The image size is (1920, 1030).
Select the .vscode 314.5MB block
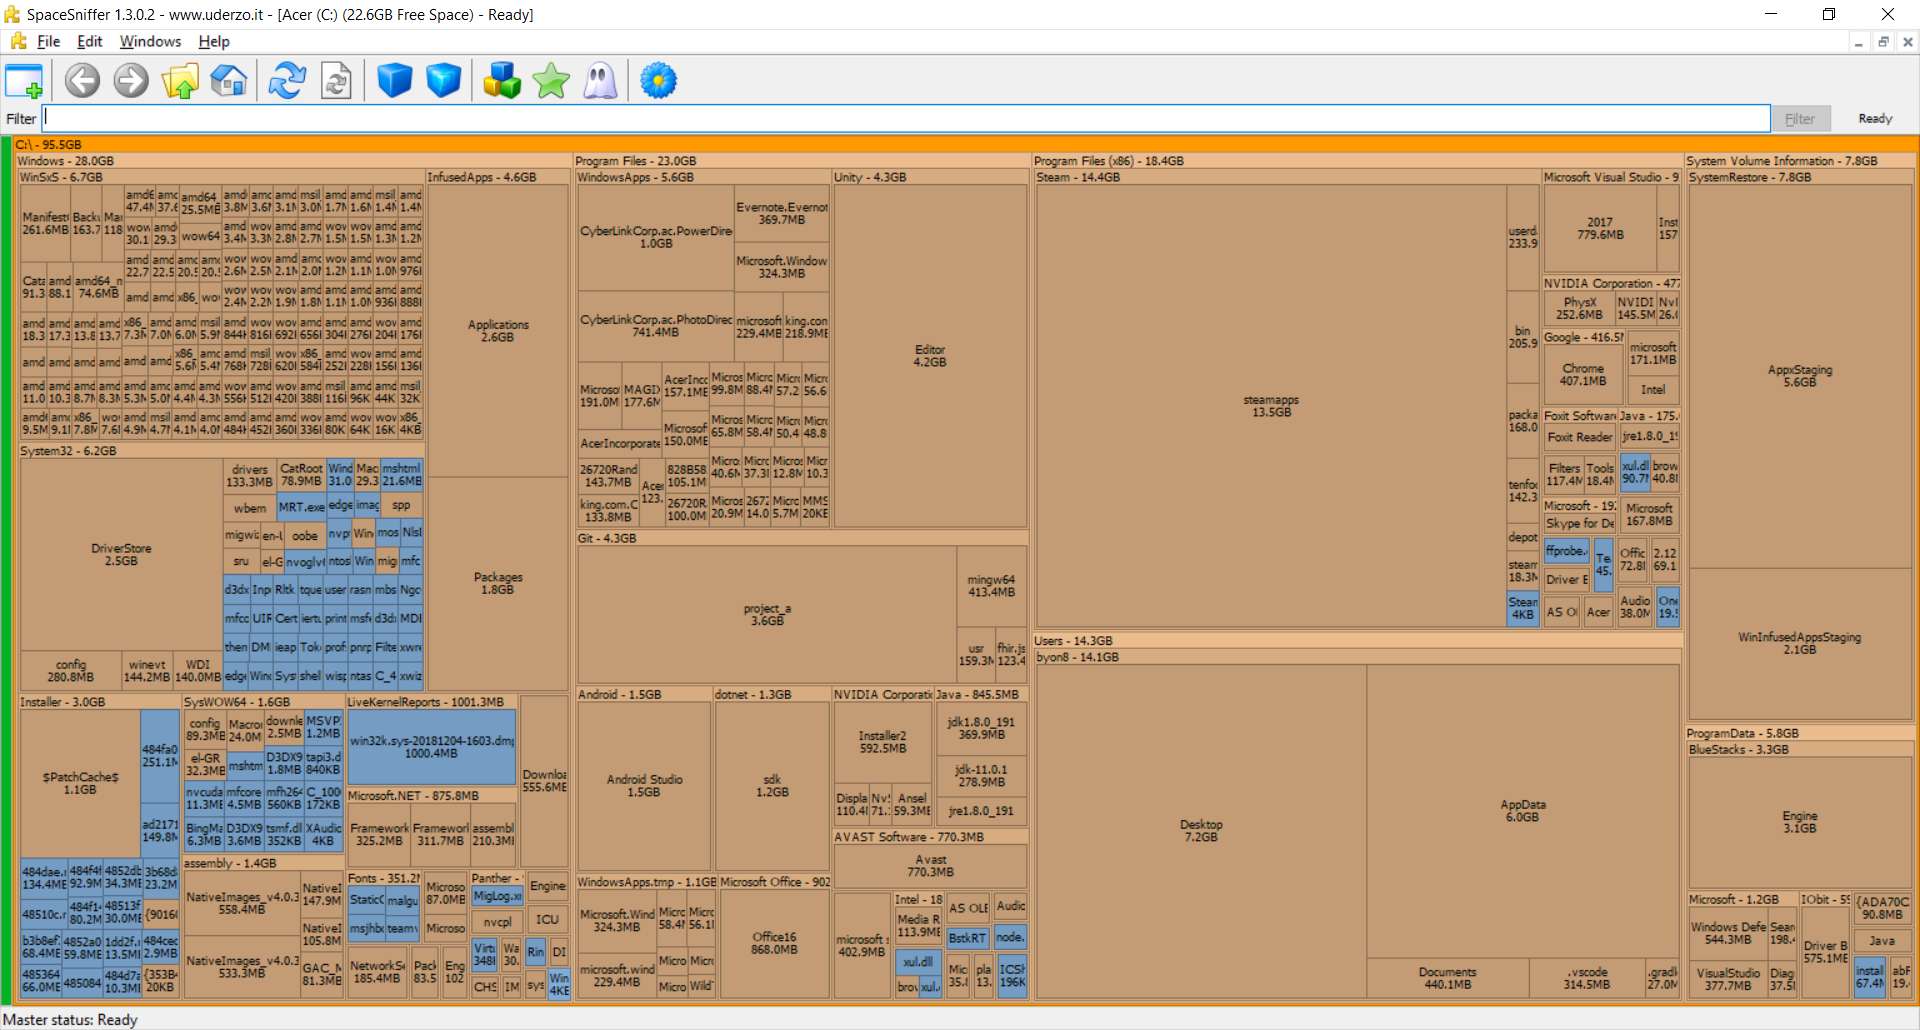[x=1587, y=978]
